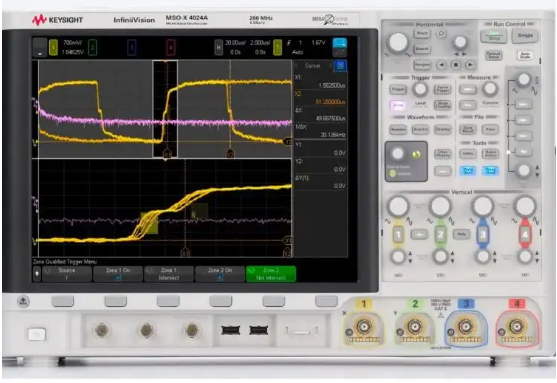Screen dimensions: 557x383
Task: Click the Trigger Level knob
Action: coord(420,89)
